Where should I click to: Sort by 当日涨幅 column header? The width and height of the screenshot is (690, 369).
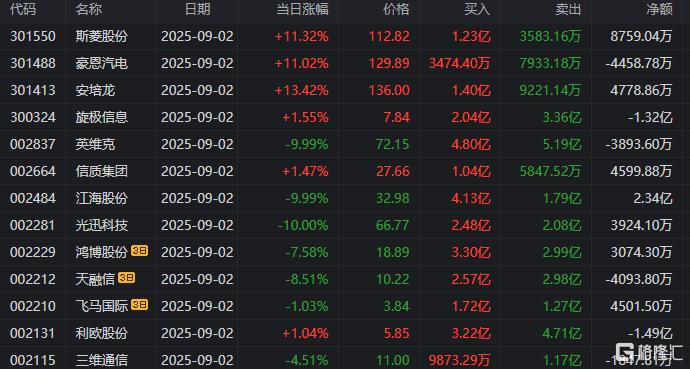click(x=302, y=9)
